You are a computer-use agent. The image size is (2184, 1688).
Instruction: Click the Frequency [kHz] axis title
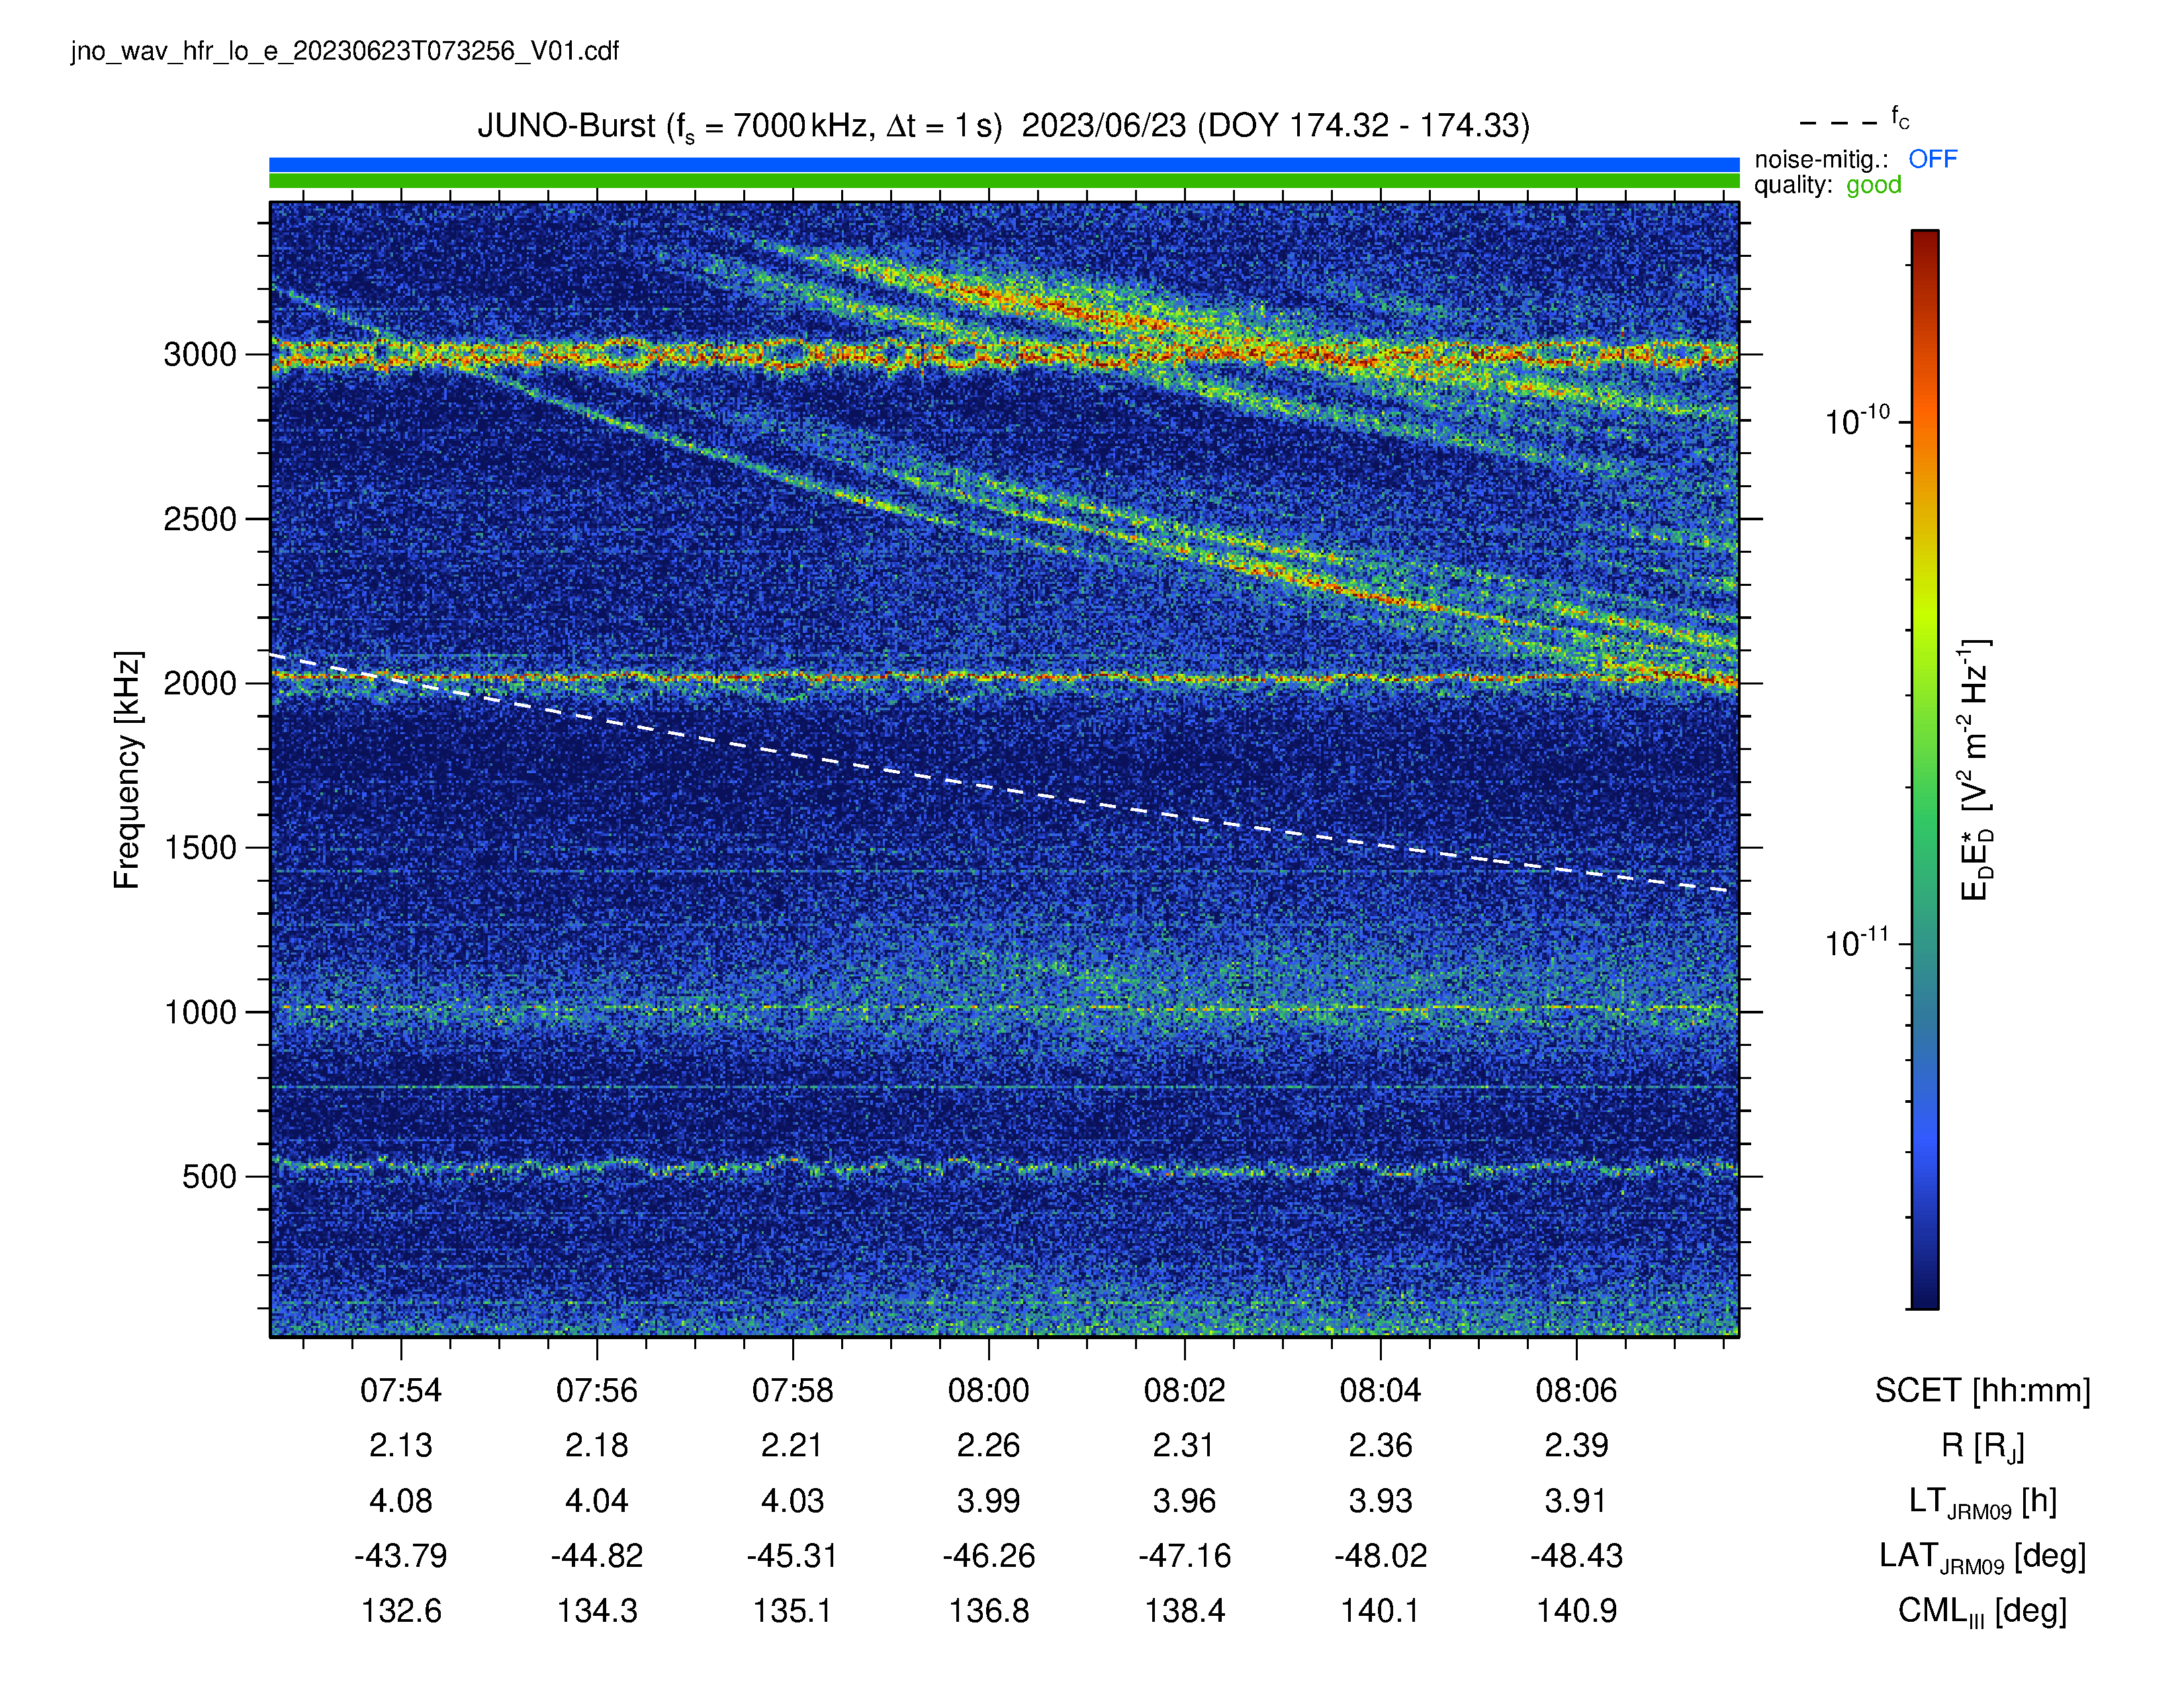click(127, 770)
